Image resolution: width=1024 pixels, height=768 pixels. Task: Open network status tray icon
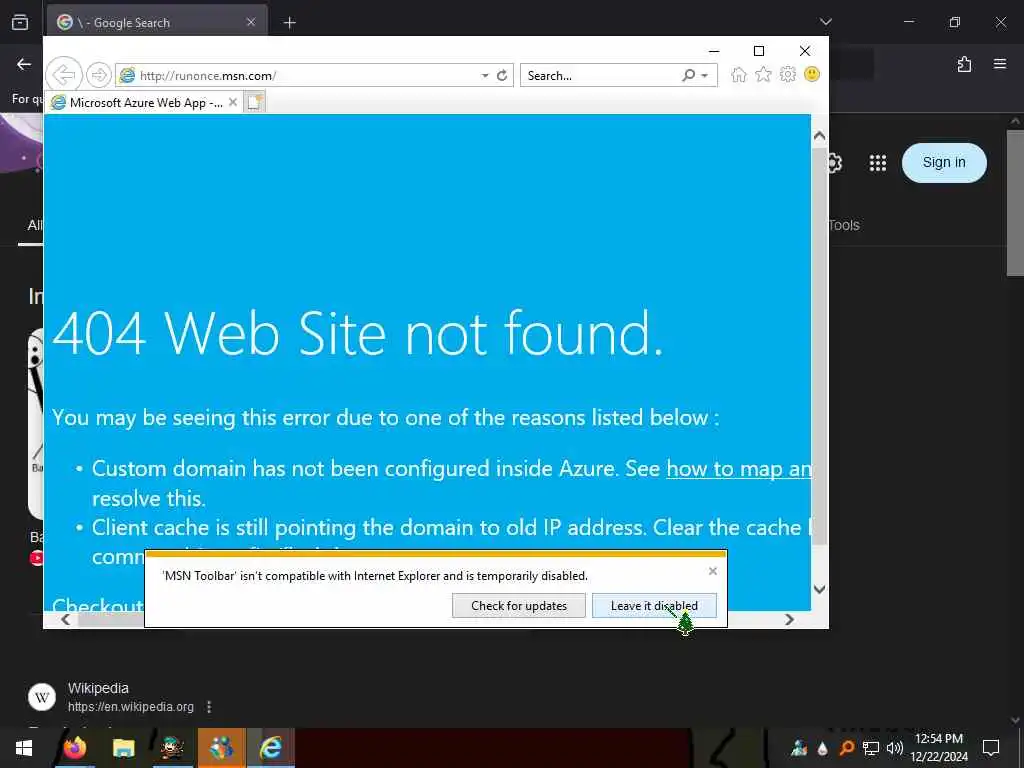[871, 748]
